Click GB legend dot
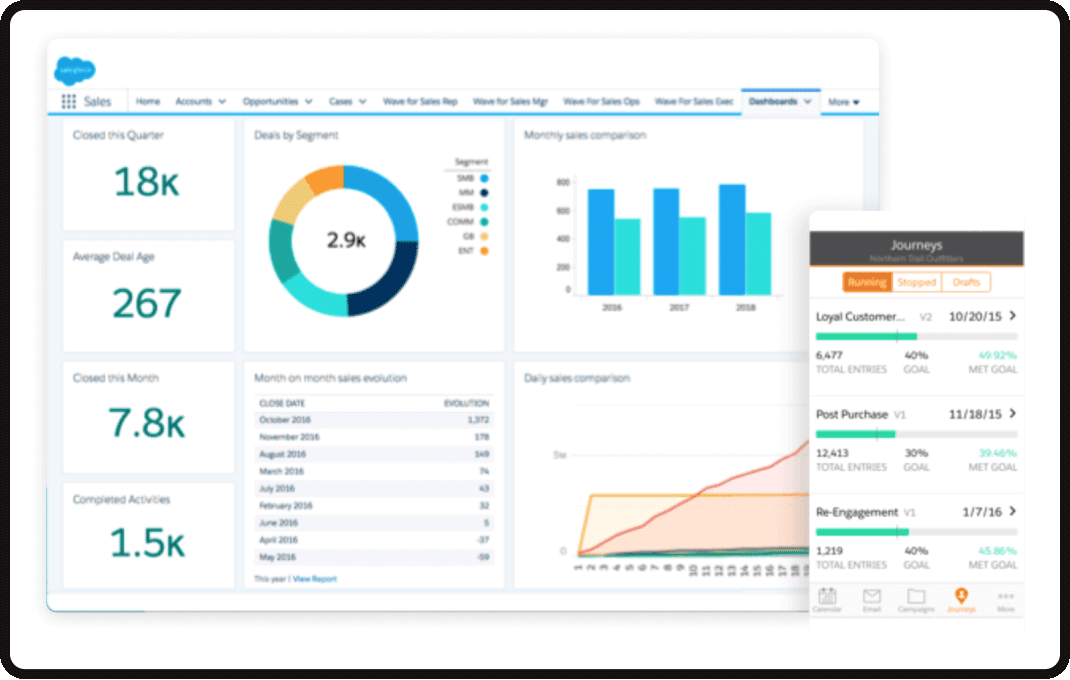 click(x=484, y=236)
